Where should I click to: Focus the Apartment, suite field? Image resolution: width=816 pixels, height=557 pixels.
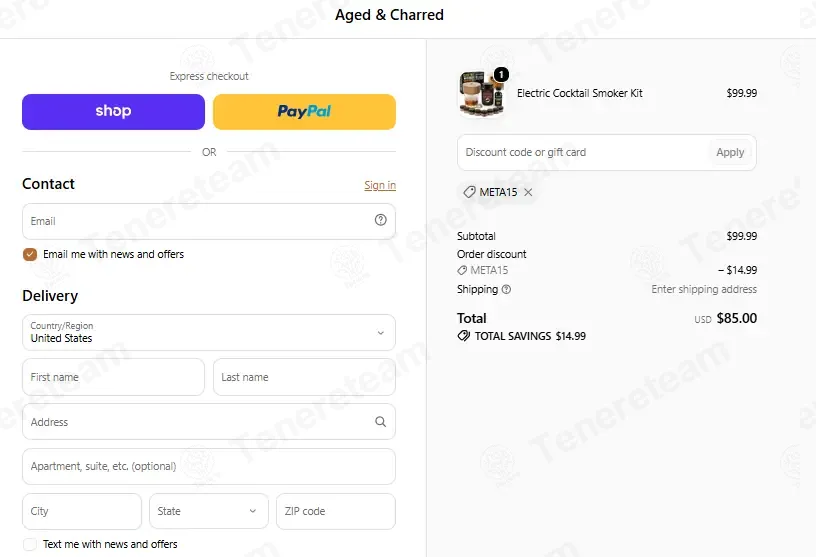pos(209,466)
